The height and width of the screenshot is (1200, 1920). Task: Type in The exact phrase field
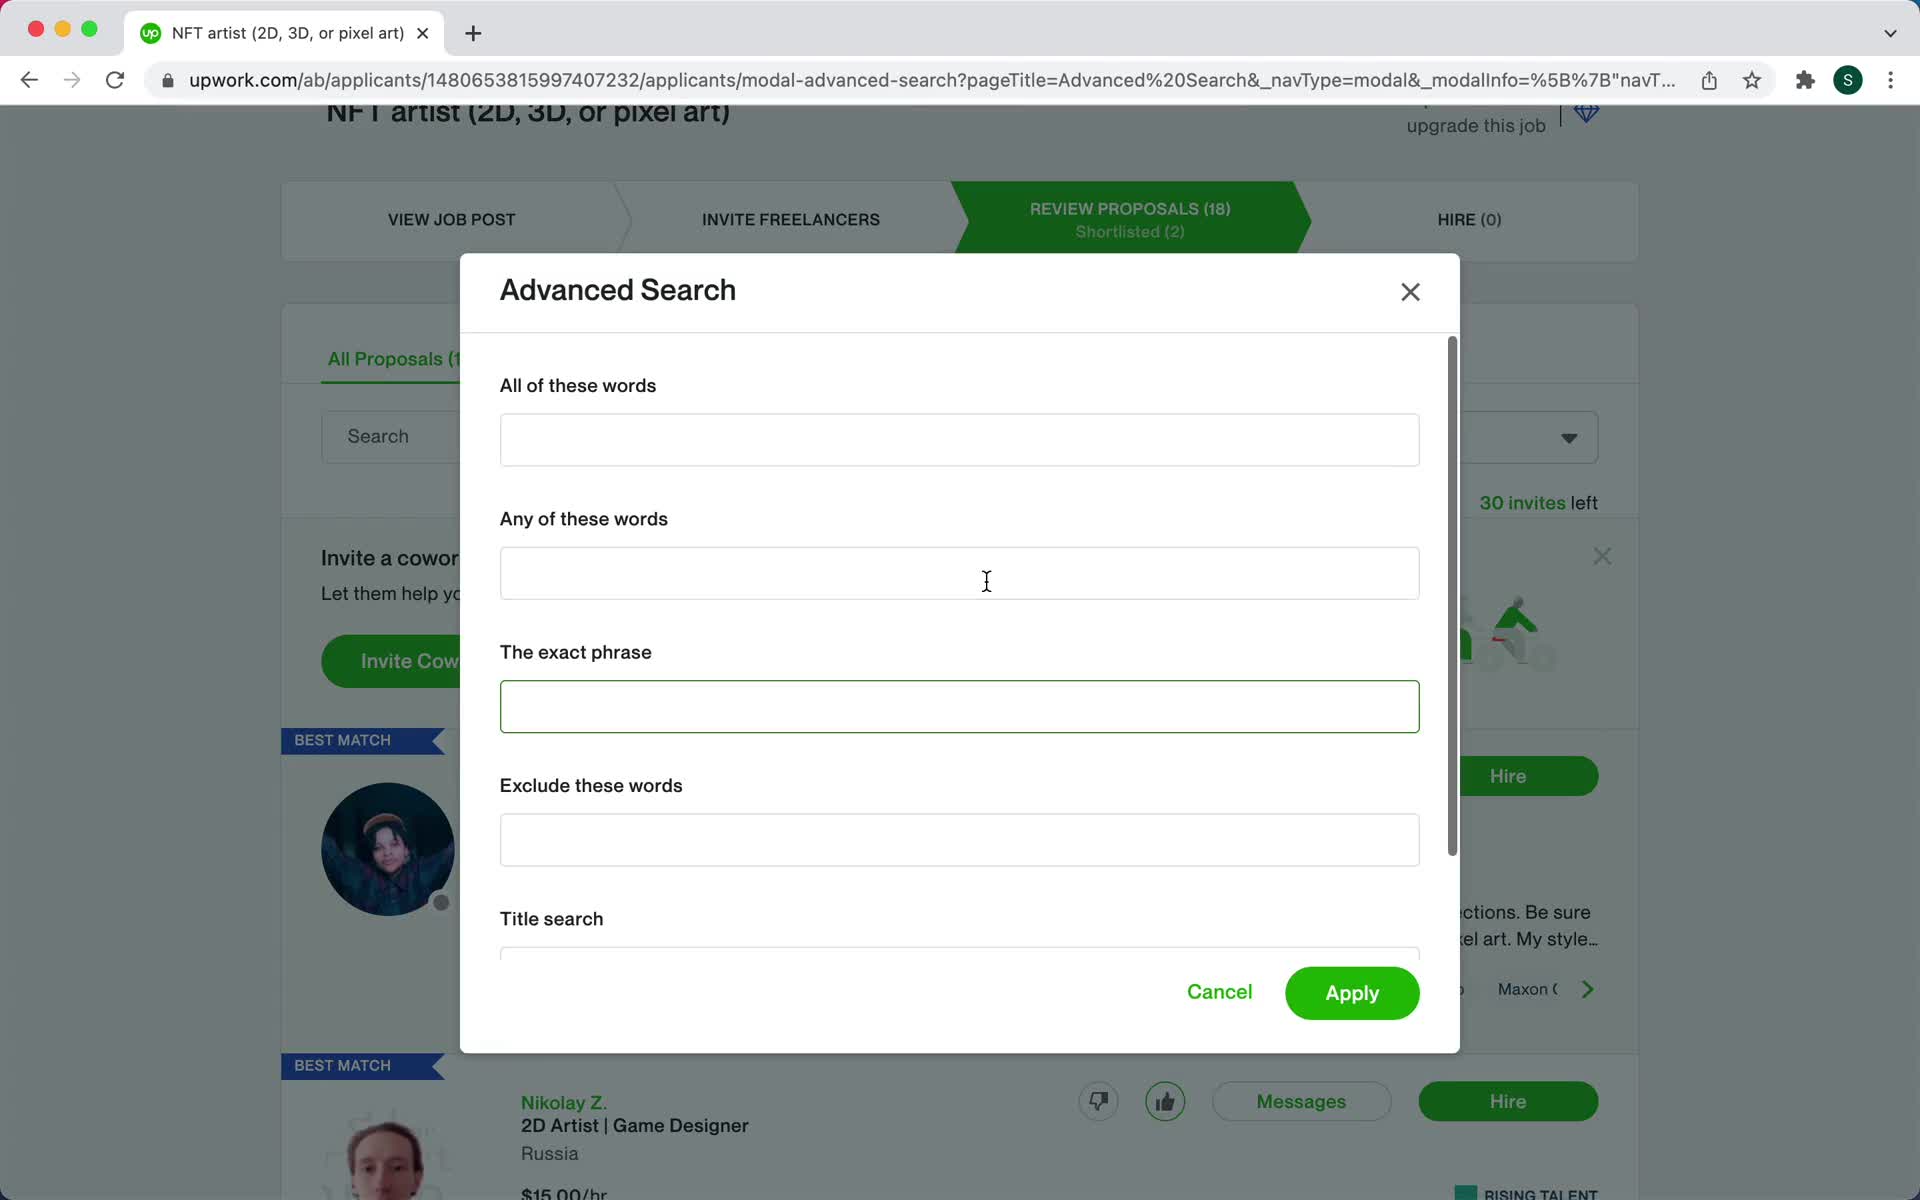pos(959,705)
